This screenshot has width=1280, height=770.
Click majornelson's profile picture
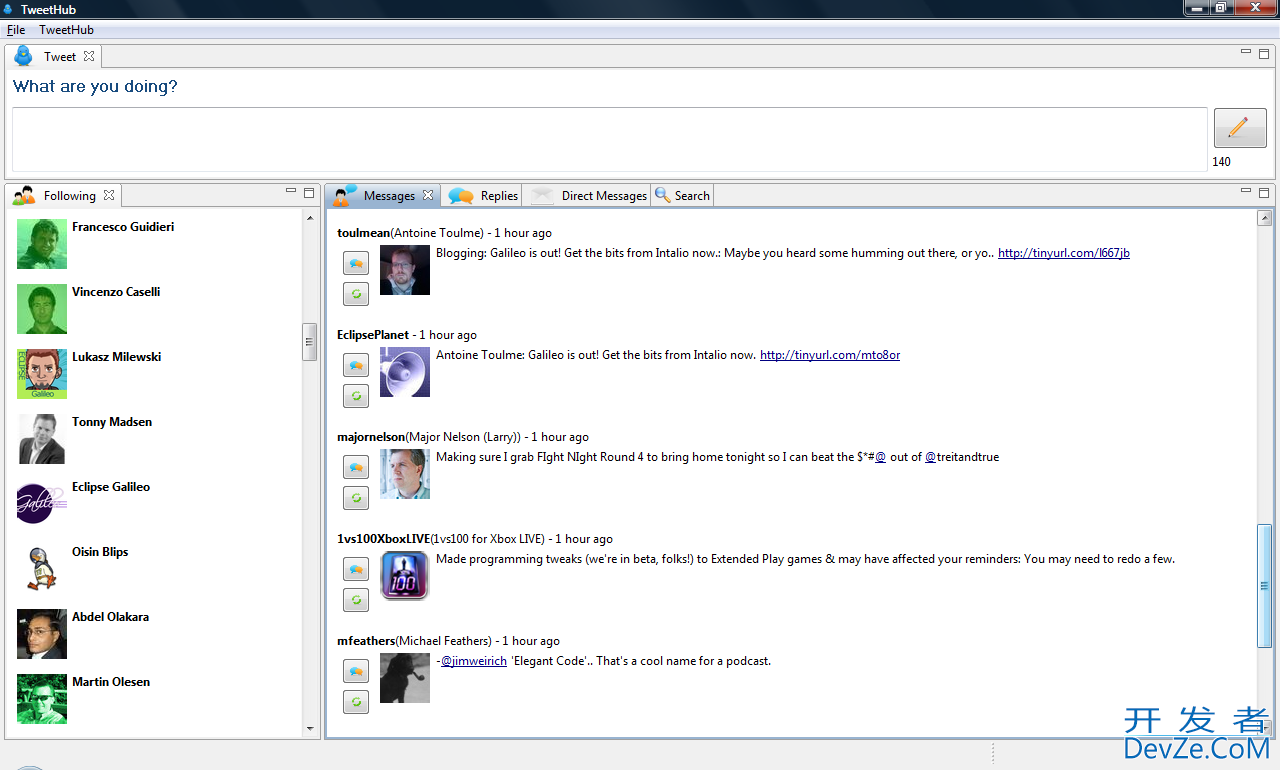tap(405, 474)
